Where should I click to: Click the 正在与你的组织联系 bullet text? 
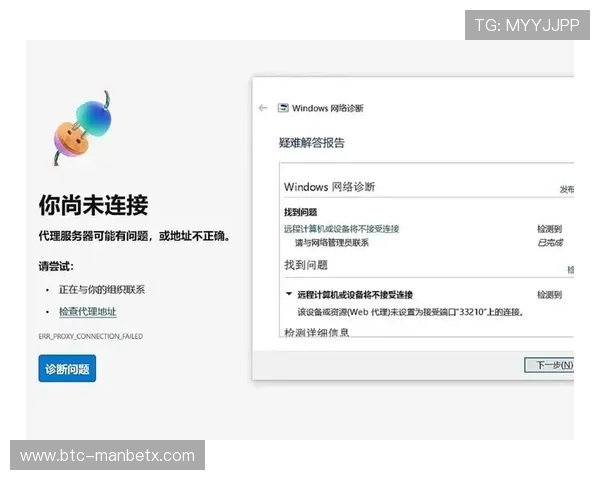[x=102, y=290]
